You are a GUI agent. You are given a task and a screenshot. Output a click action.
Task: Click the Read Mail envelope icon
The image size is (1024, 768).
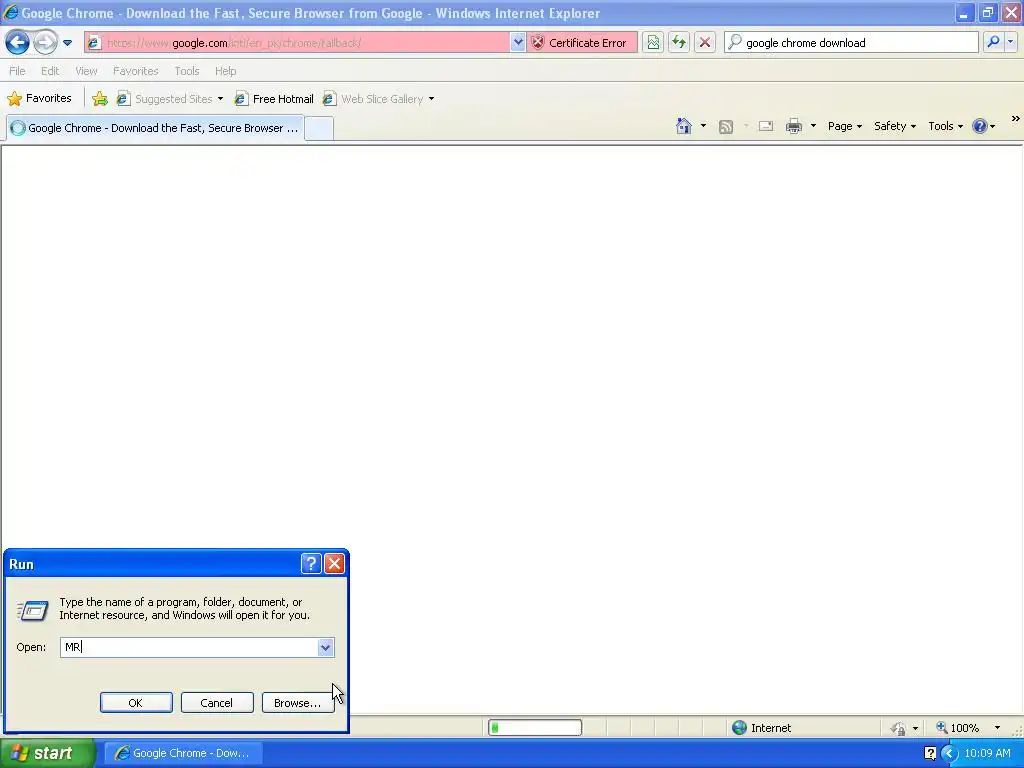pyautogui.click(x=765, y=126)
